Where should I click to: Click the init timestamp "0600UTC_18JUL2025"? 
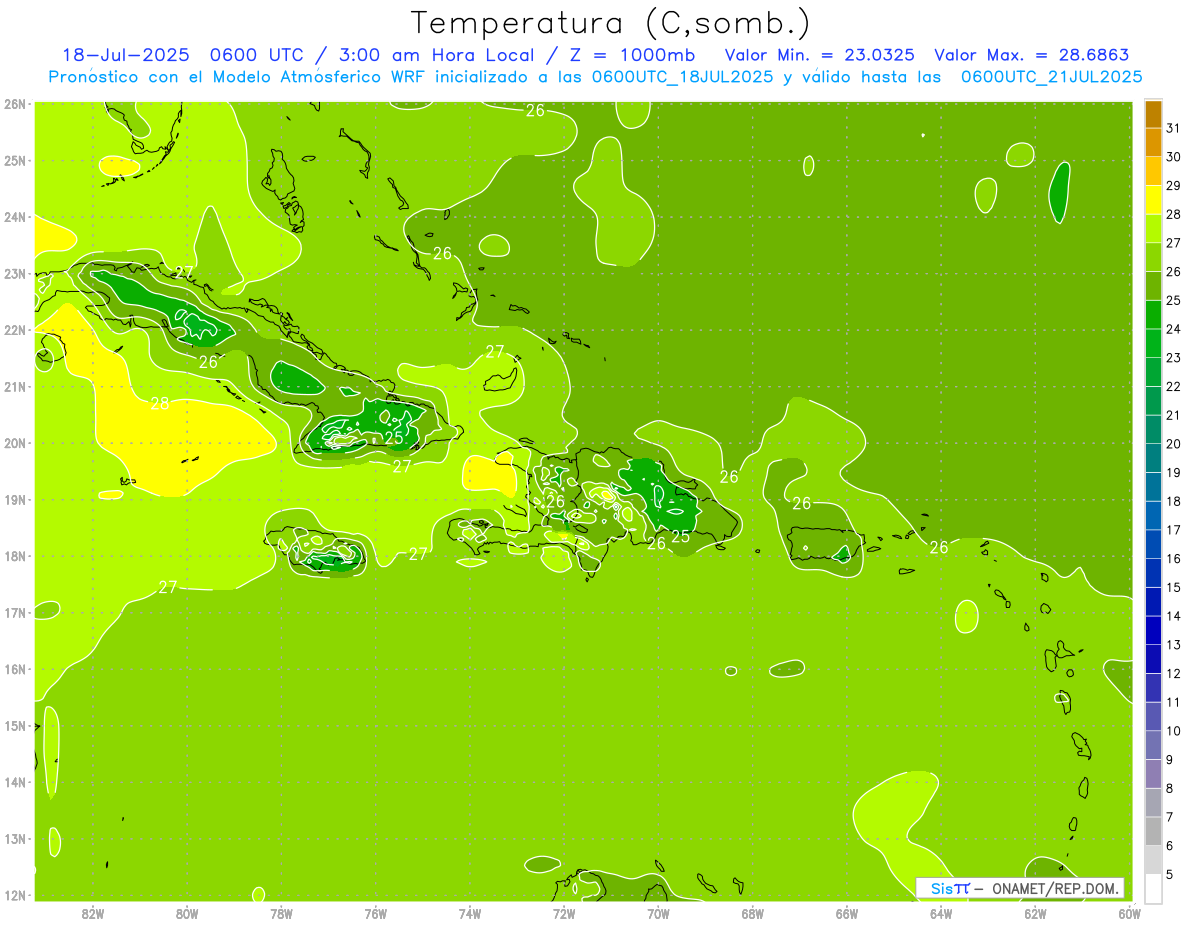pos(682,77)
